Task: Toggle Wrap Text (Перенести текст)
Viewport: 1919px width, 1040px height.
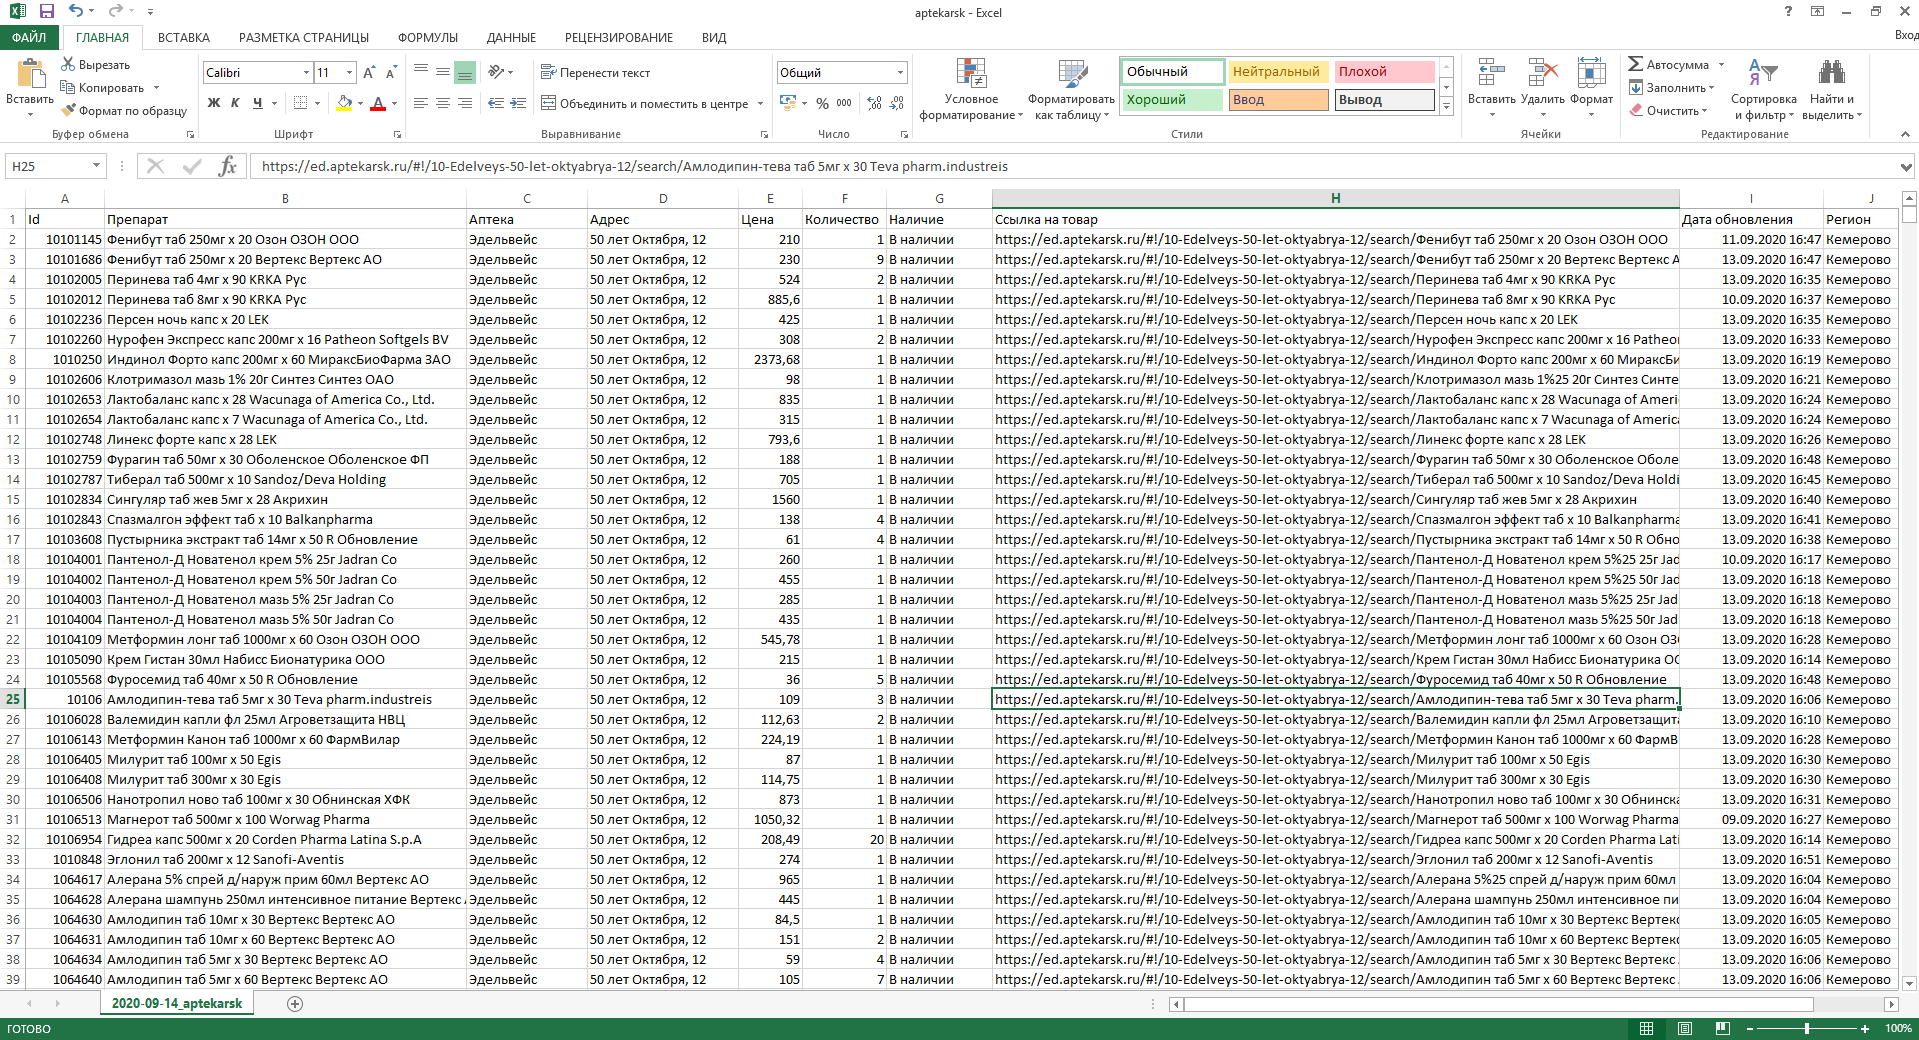Action: (x=595, y=72)
